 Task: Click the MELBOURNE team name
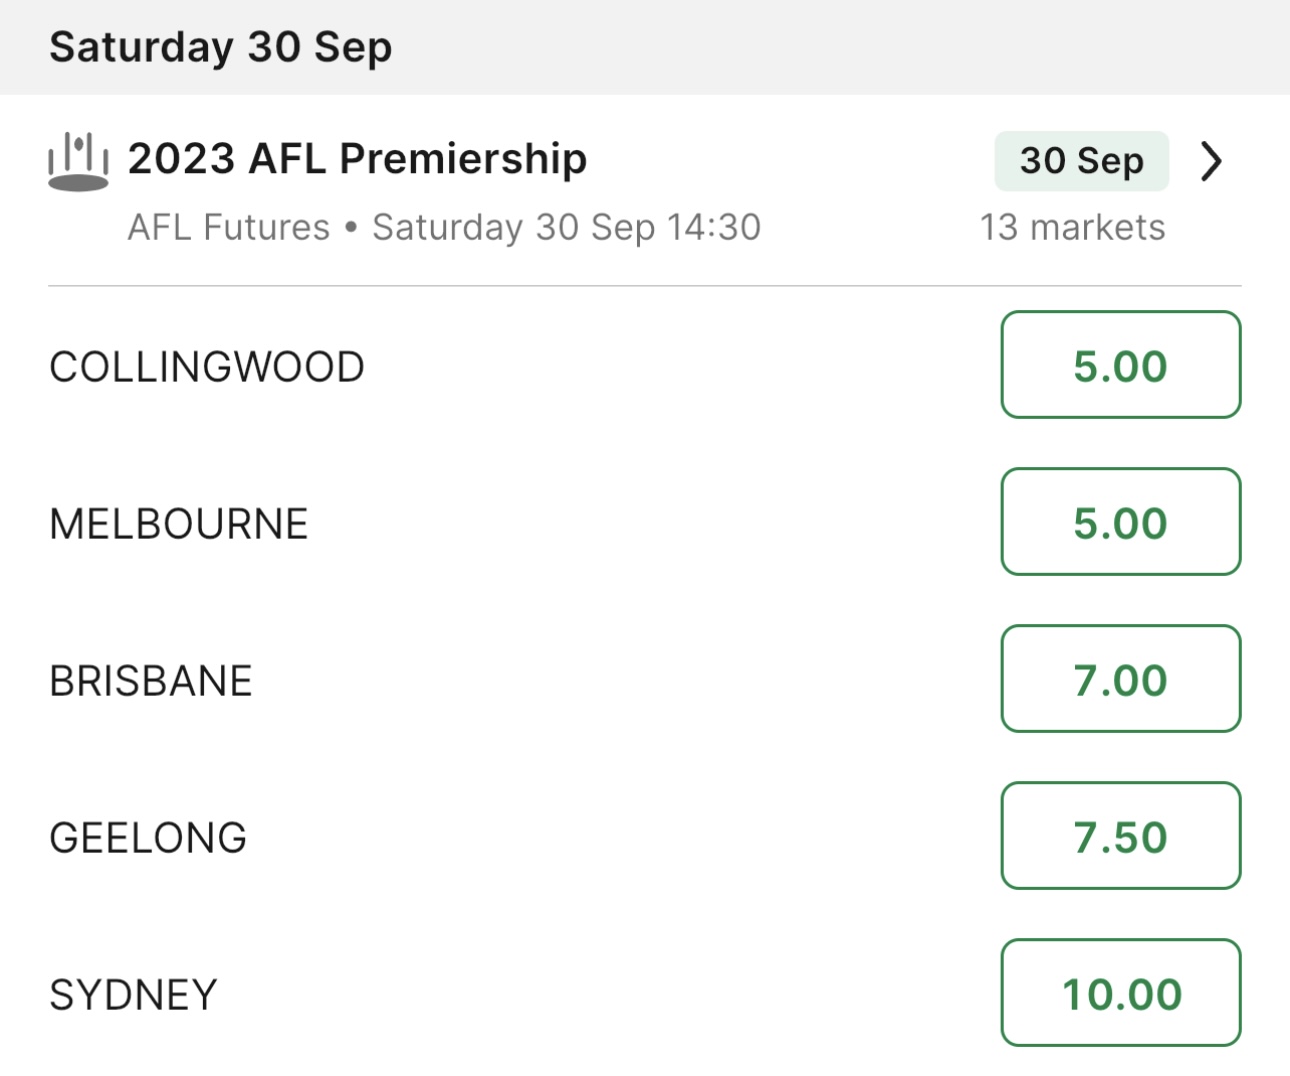point(179,524)
